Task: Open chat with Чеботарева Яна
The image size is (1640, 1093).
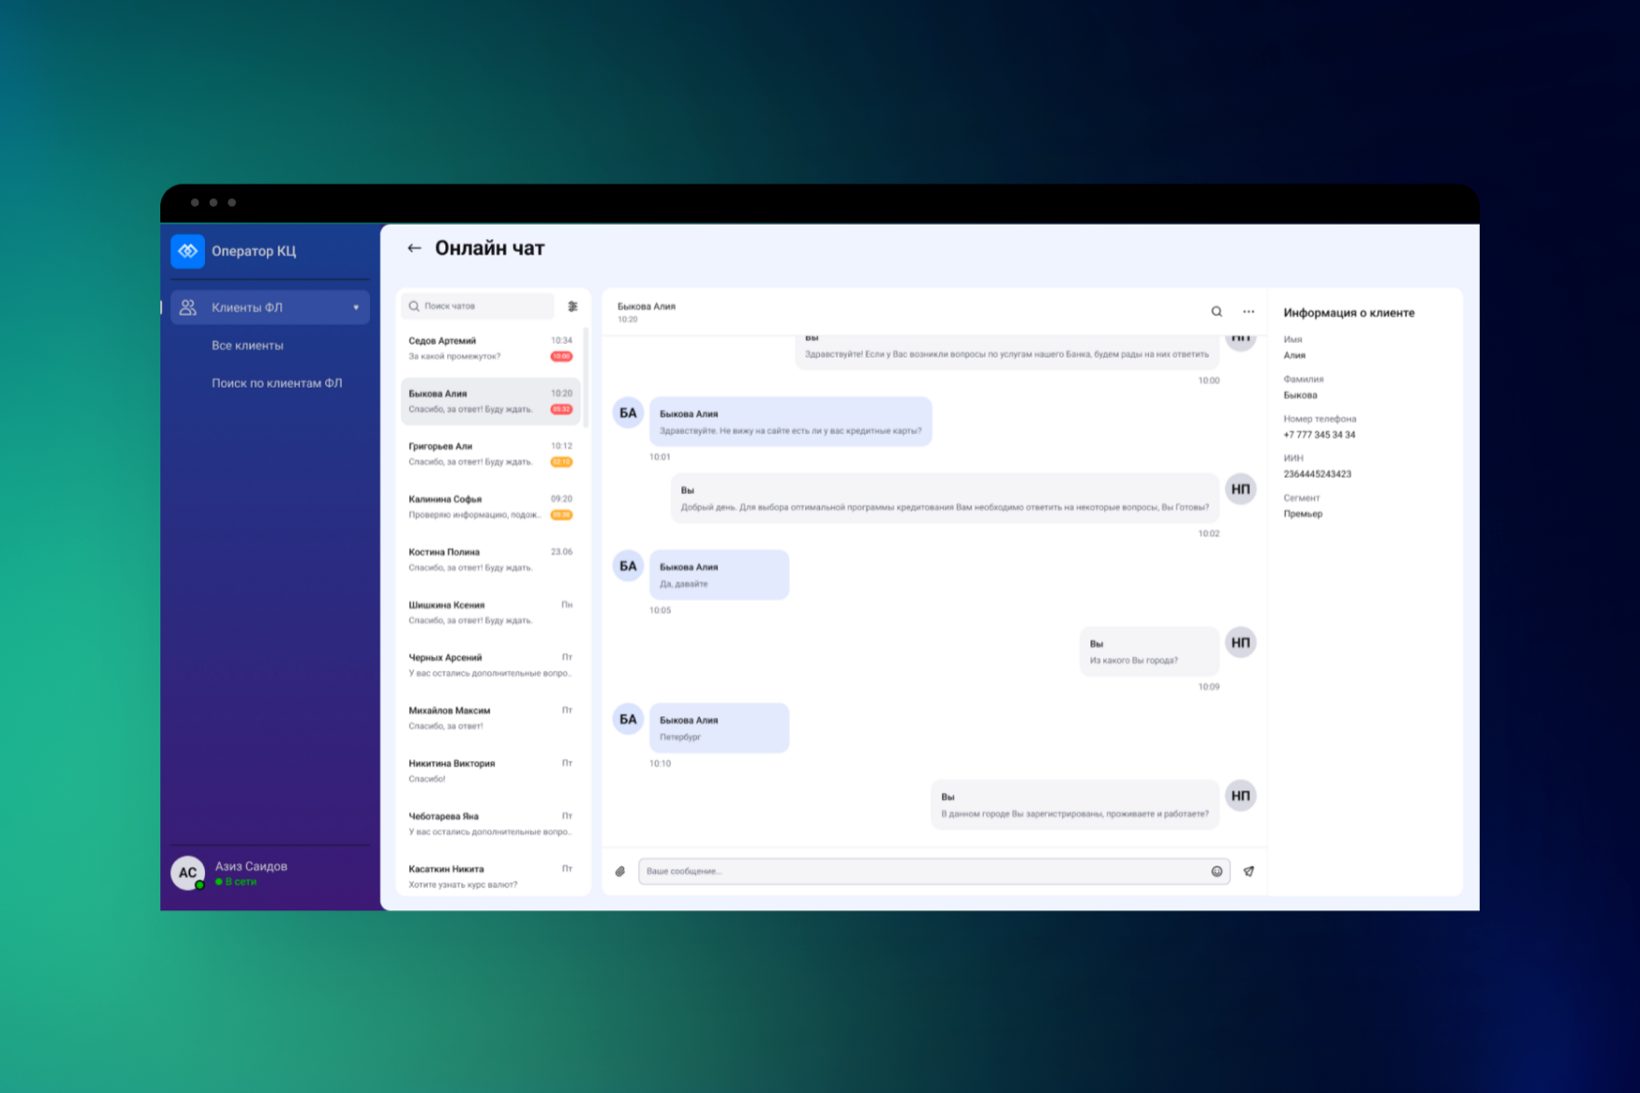Action: 490,824
